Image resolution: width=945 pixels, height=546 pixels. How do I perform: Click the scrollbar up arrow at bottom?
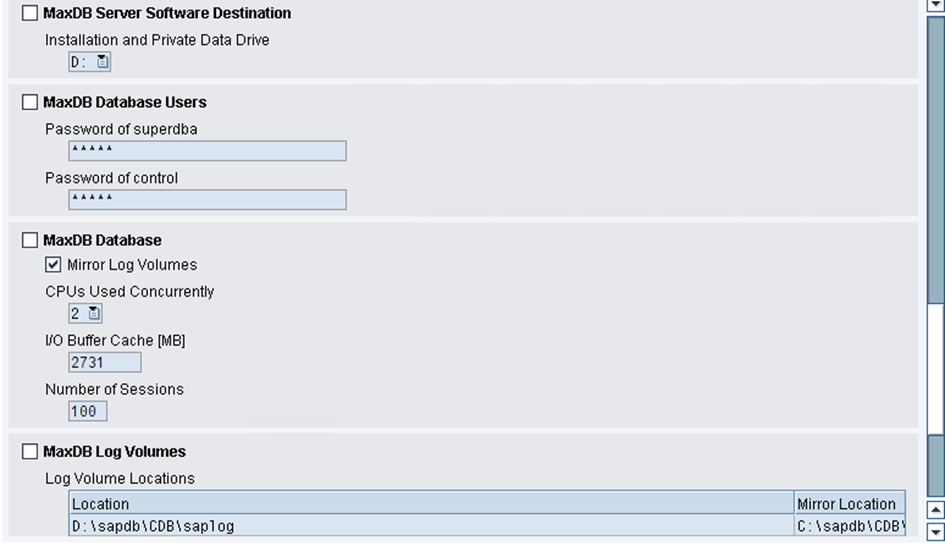click(x=935, y=510)
